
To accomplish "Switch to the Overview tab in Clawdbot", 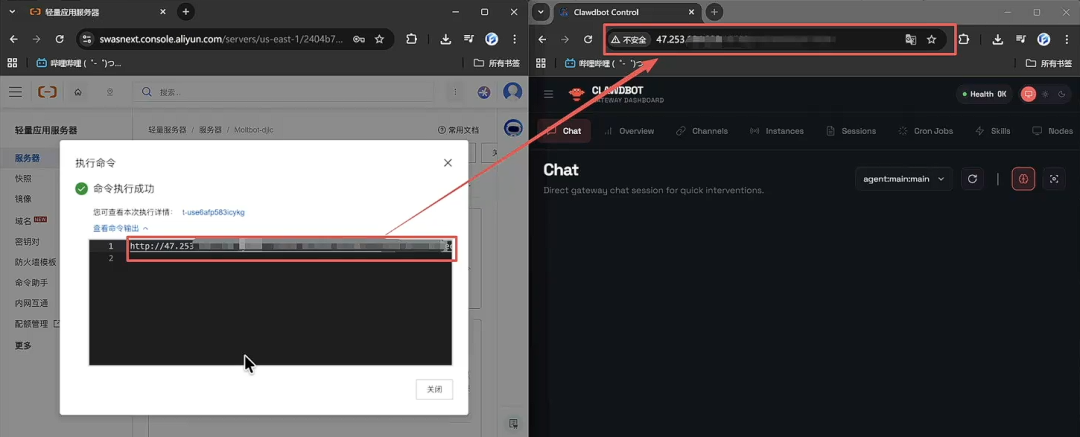I will tap(629, 131).
